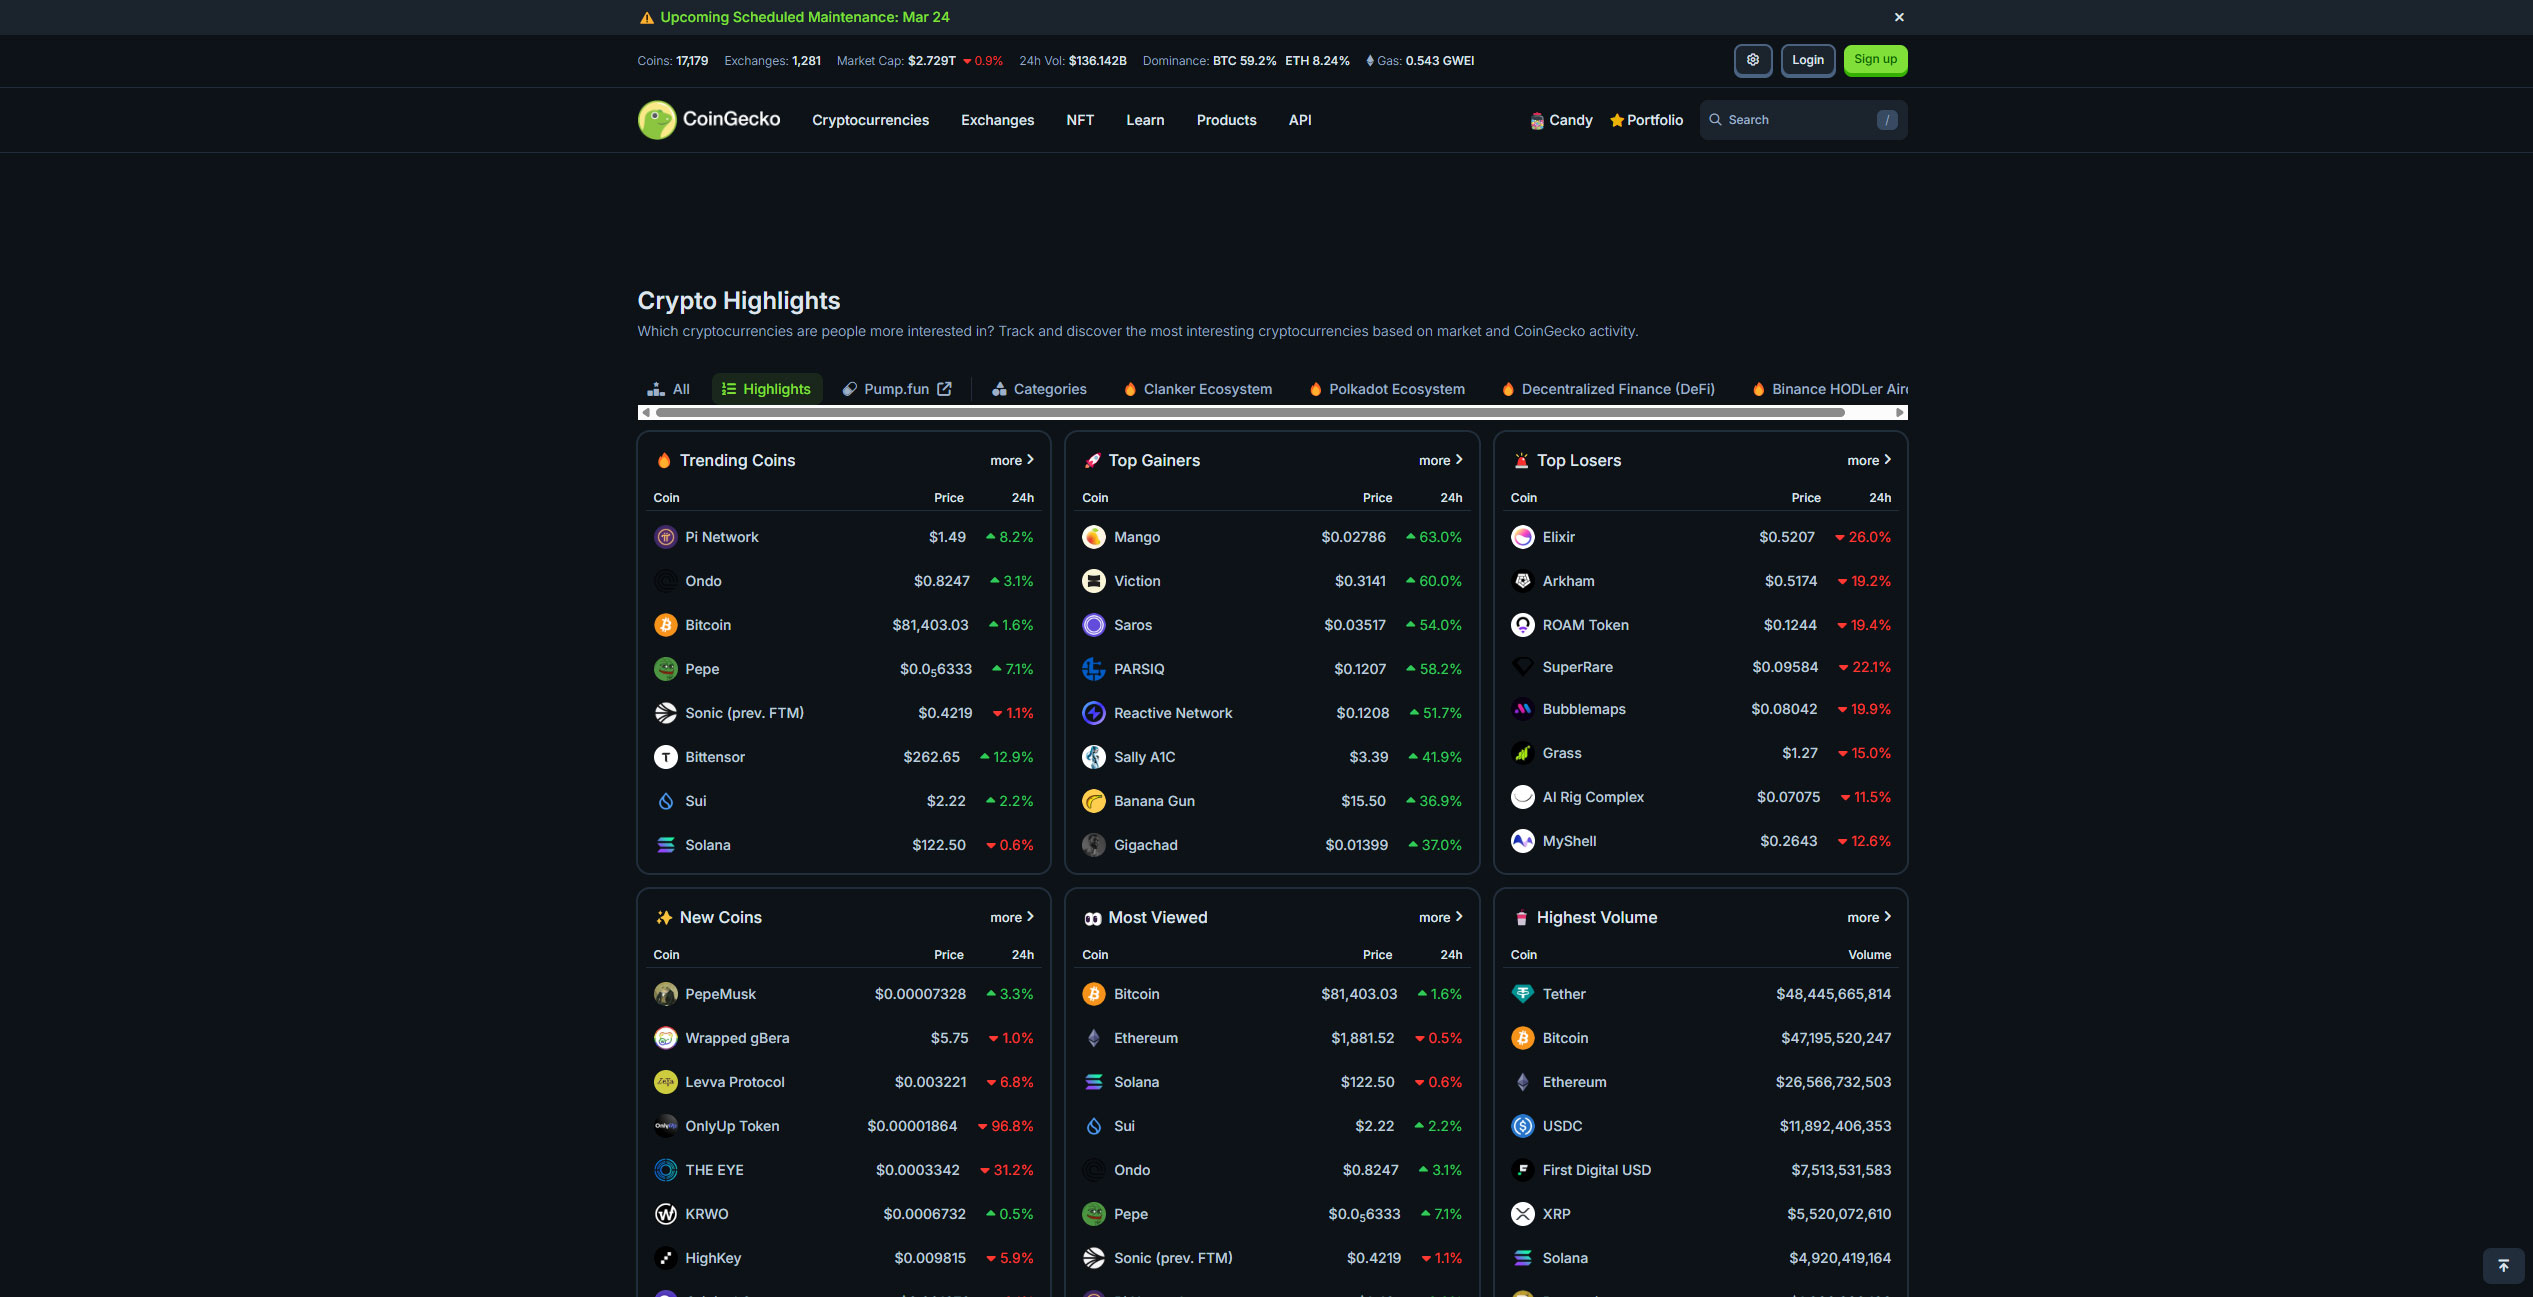Click the PepeMusk coin icon
This screenshot has width=2533, height=1297.
[666, 994]
